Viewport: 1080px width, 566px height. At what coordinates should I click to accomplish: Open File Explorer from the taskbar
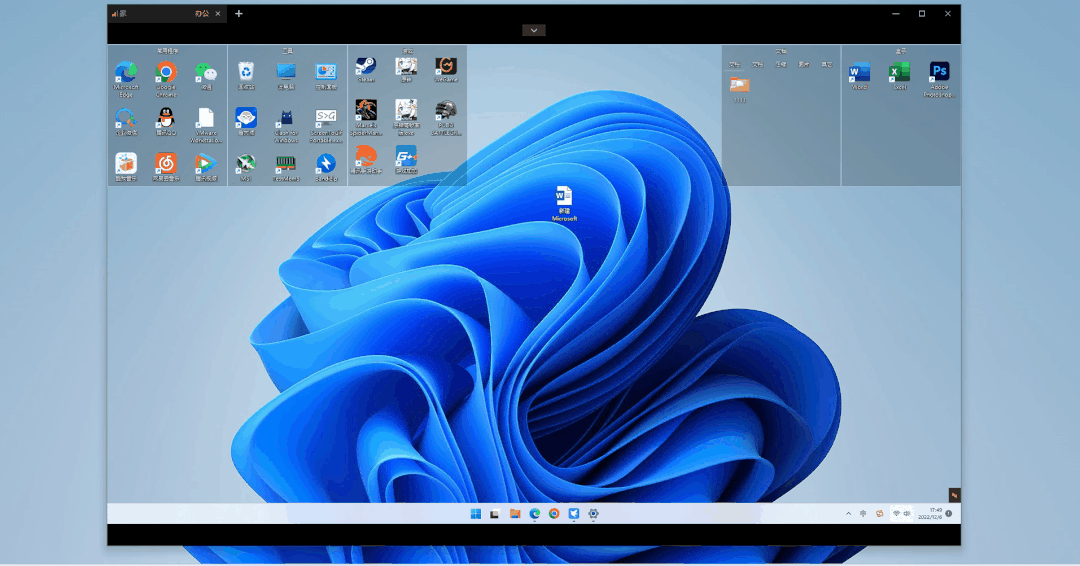515,514
